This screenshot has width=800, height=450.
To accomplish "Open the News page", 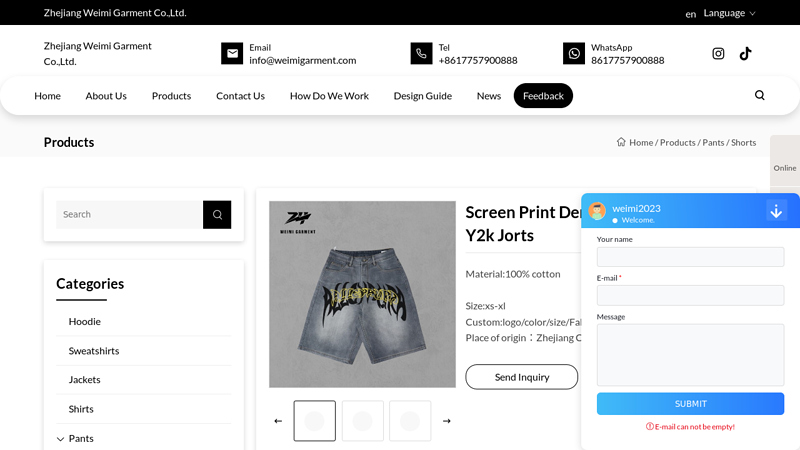I will tap(489, 96).
